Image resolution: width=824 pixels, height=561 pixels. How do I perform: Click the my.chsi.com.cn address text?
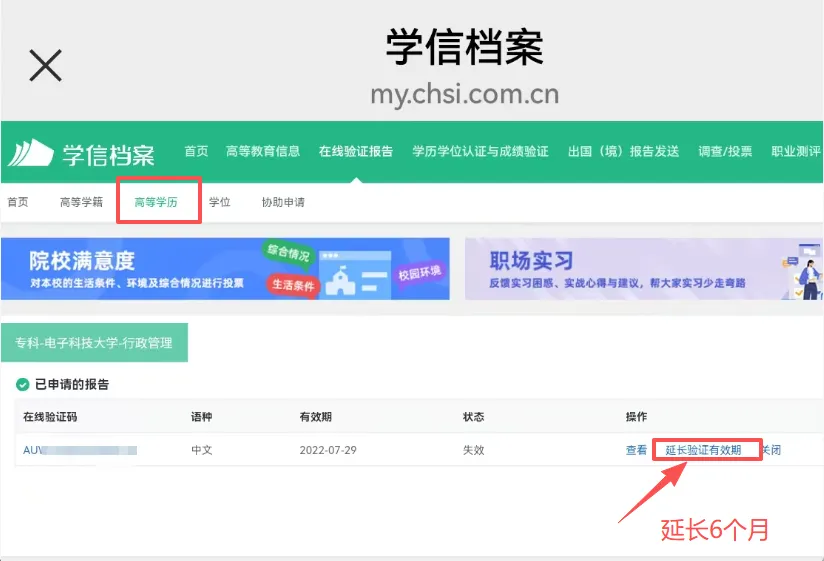tap(465, 95)
